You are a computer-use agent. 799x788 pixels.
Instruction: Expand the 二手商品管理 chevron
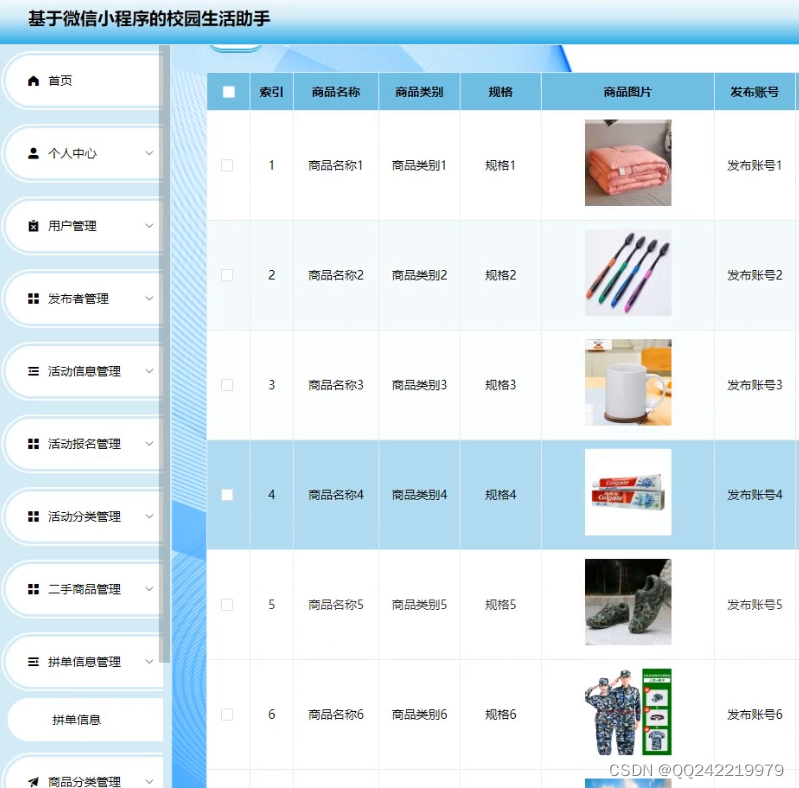(x=149, y=589)
